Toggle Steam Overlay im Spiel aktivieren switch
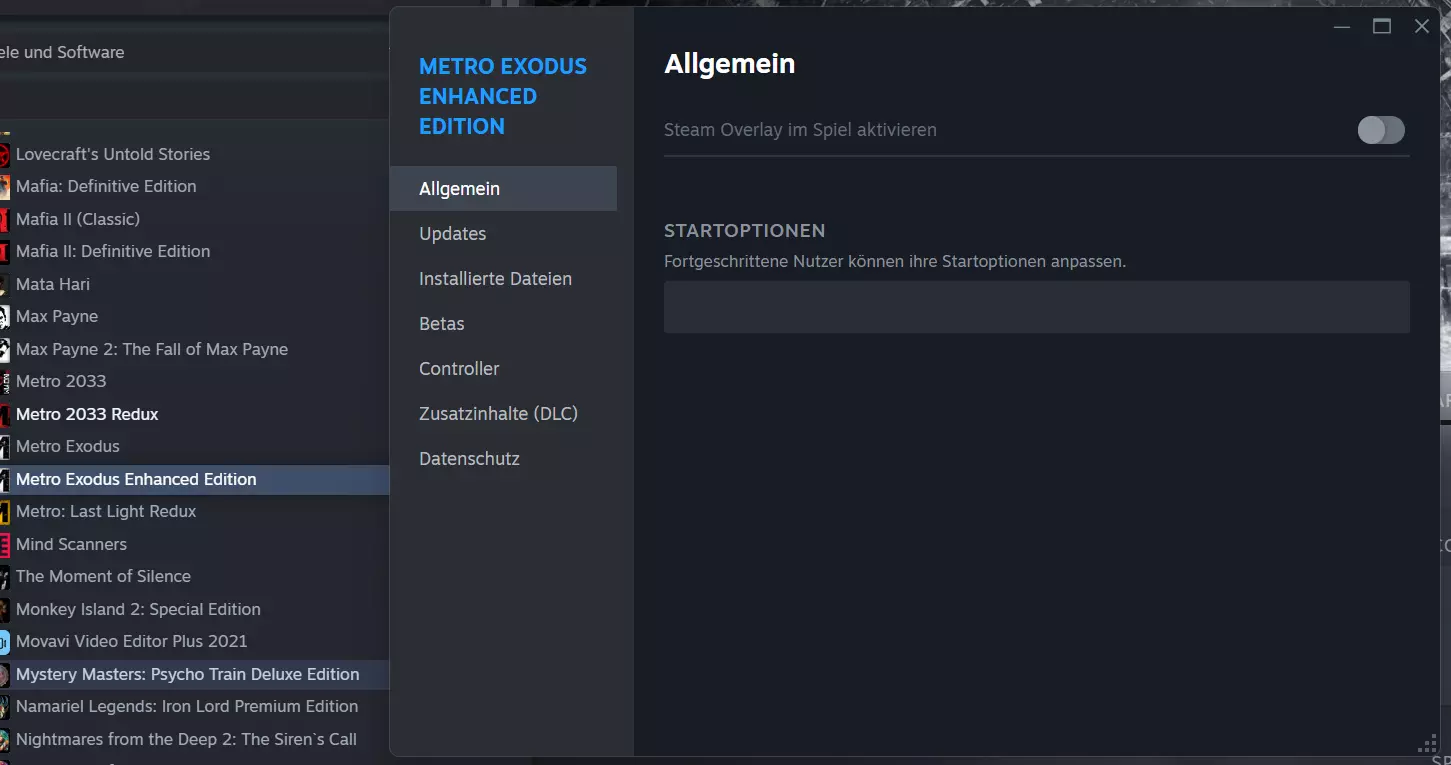 pos(1381,130)
